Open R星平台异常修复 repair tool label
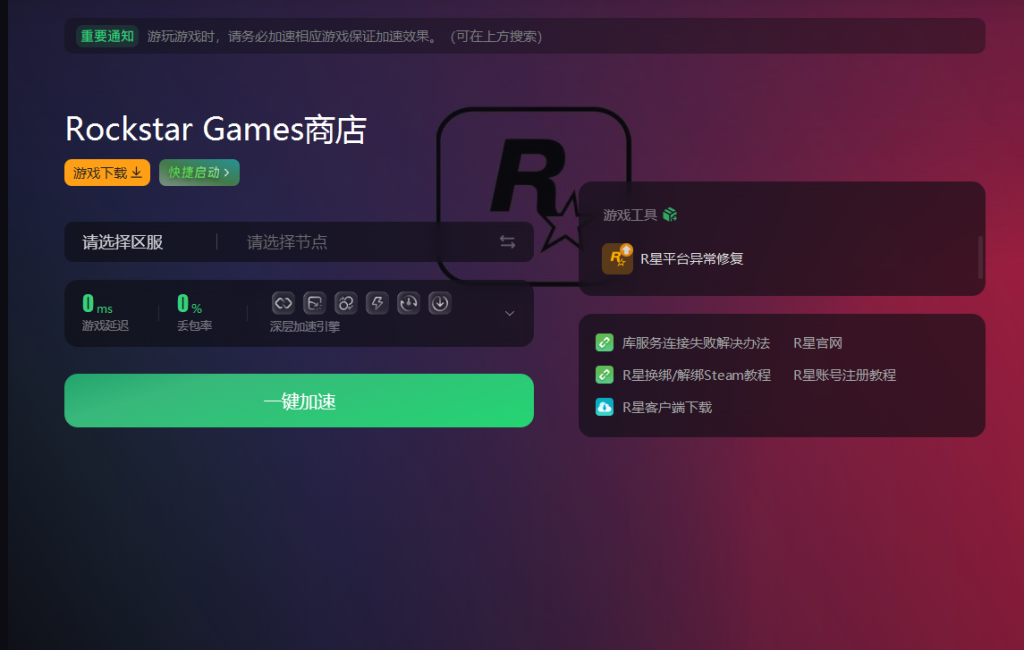 click(x=692, y=259)
